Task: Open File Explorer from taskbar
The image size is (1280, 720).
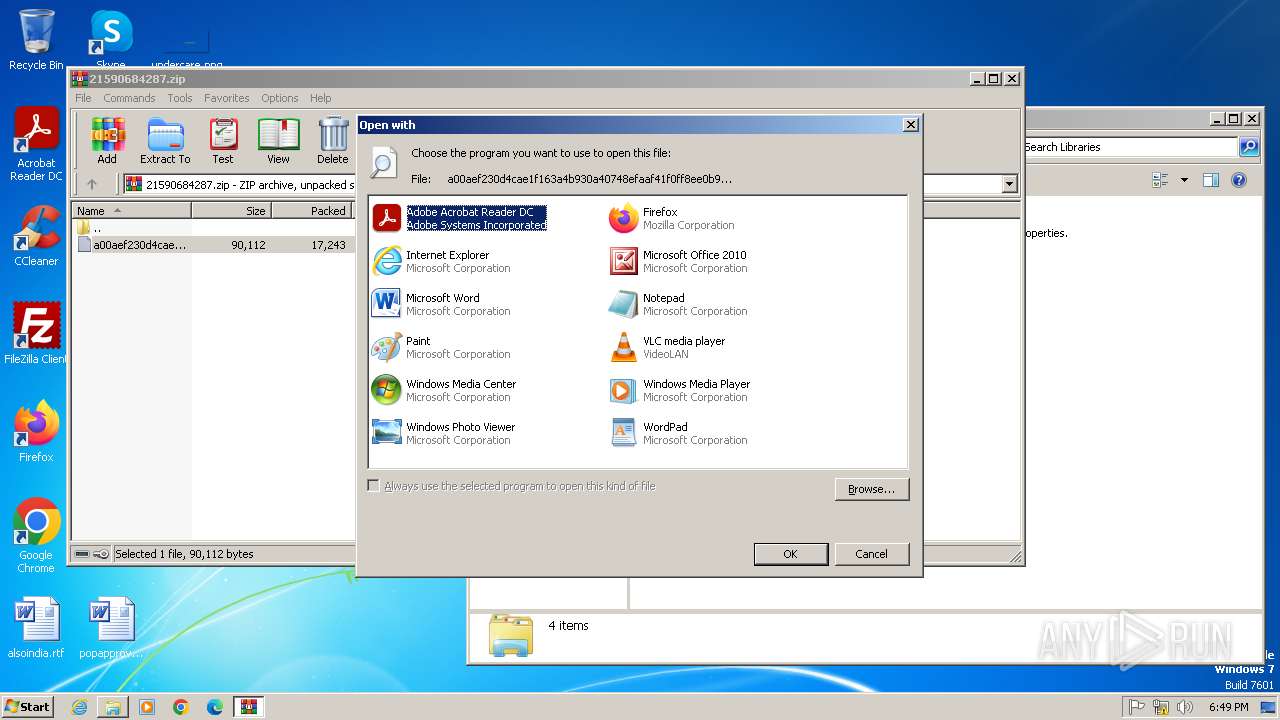Action: [x=113, y=707]
